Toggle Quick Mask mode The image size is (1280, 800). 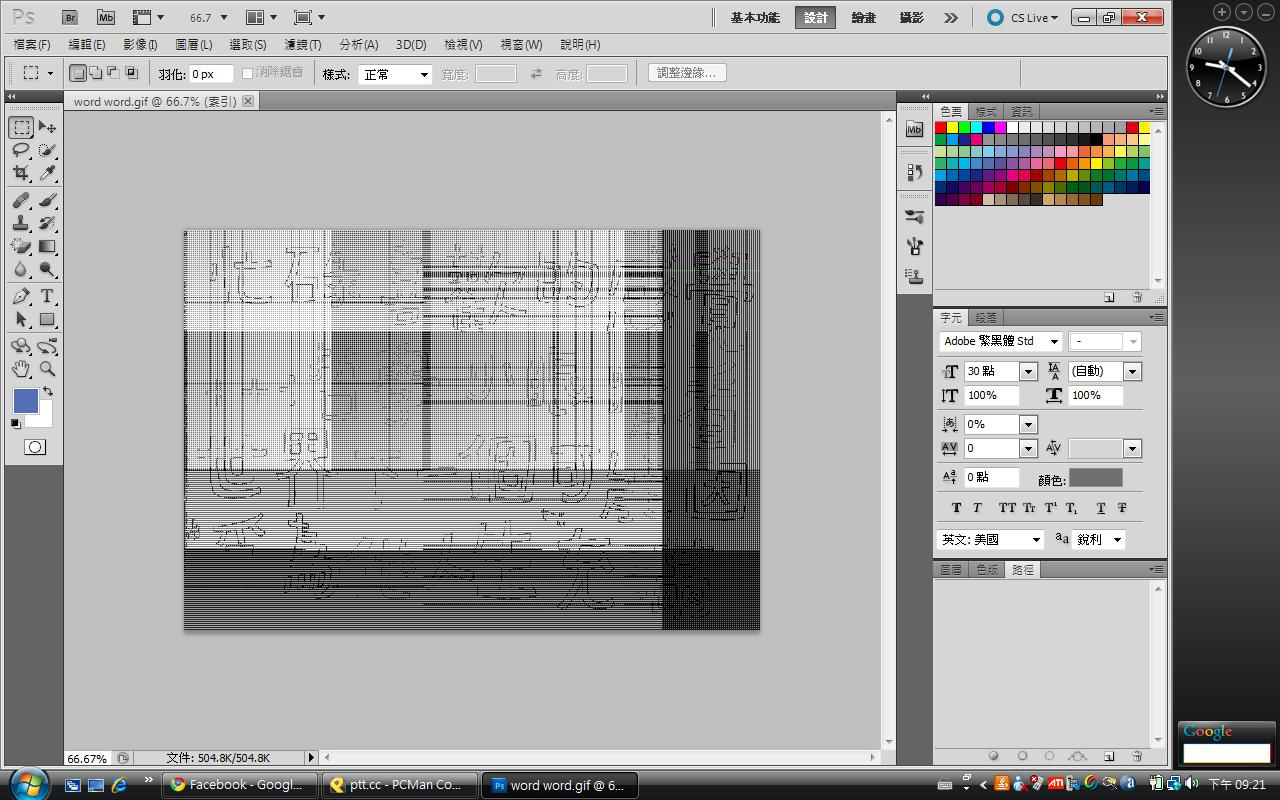[x=34, y=447]
